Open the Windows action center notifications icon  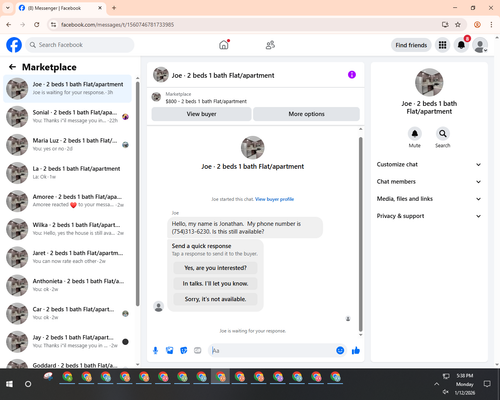pyautogui.click(x=487, y=384)
